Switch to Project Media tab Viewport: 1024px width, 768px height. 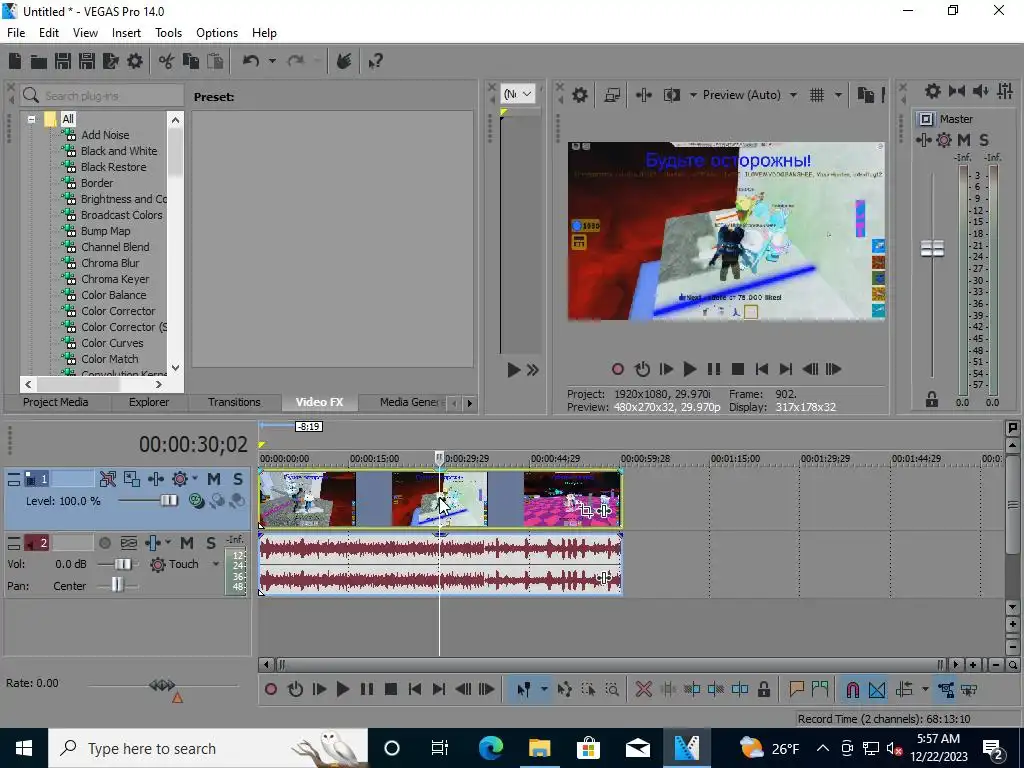coord(56,402)
